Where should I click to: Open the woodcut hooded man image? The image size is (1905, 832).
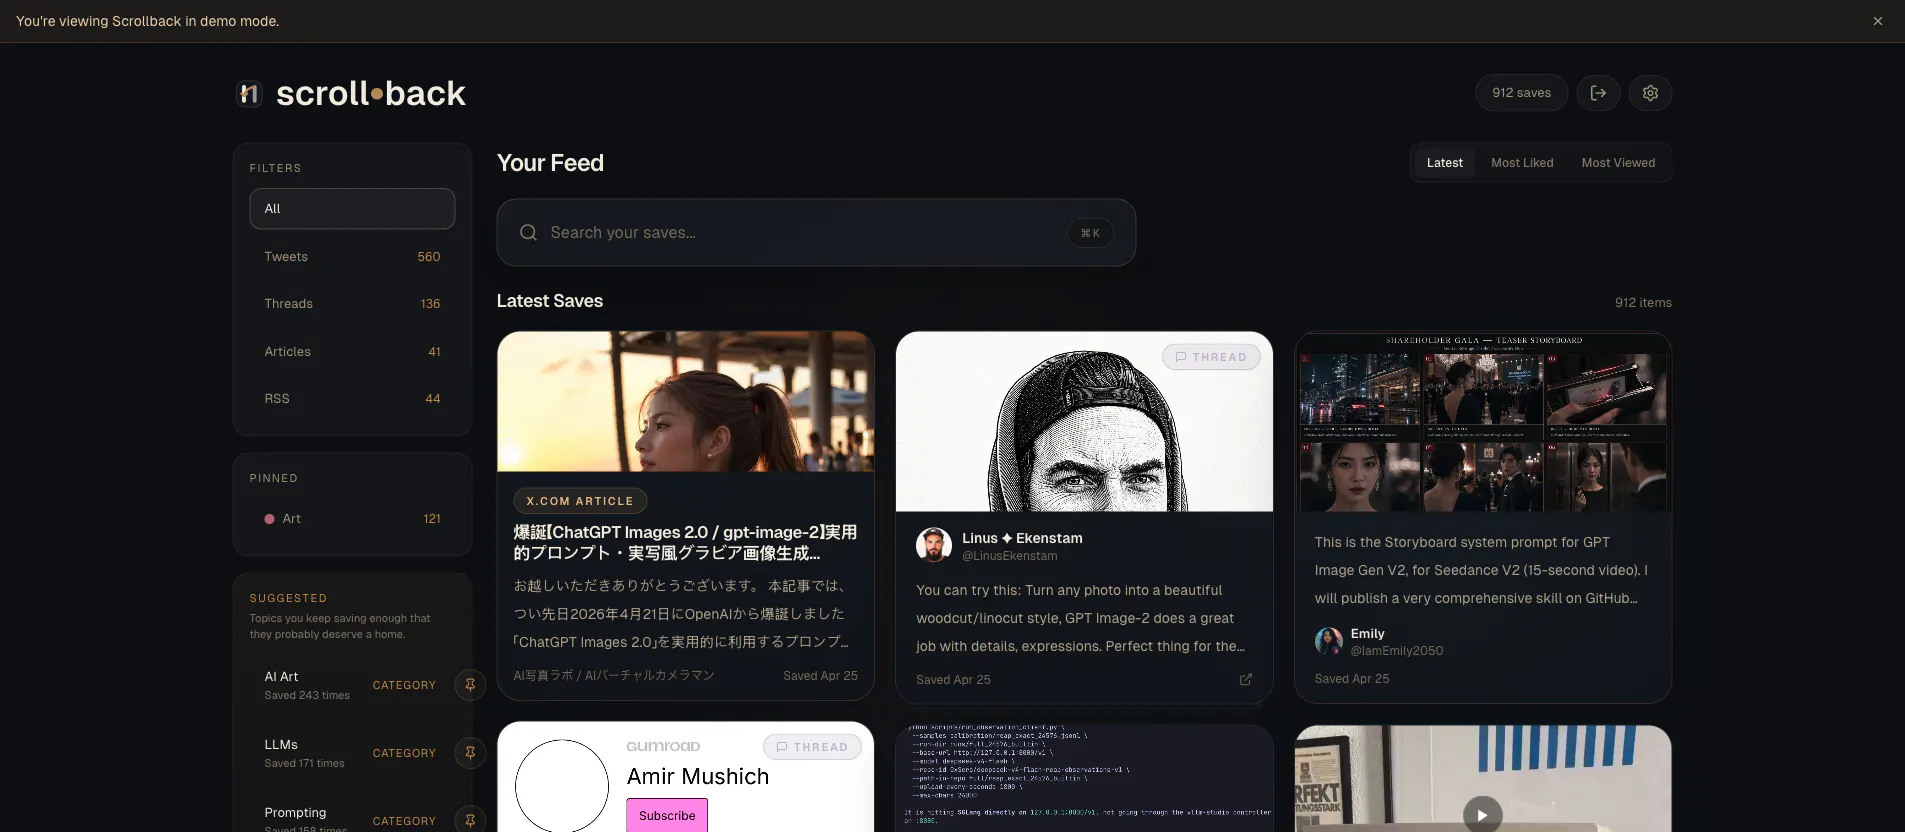pyautogui.click(x=1084, y=422)
